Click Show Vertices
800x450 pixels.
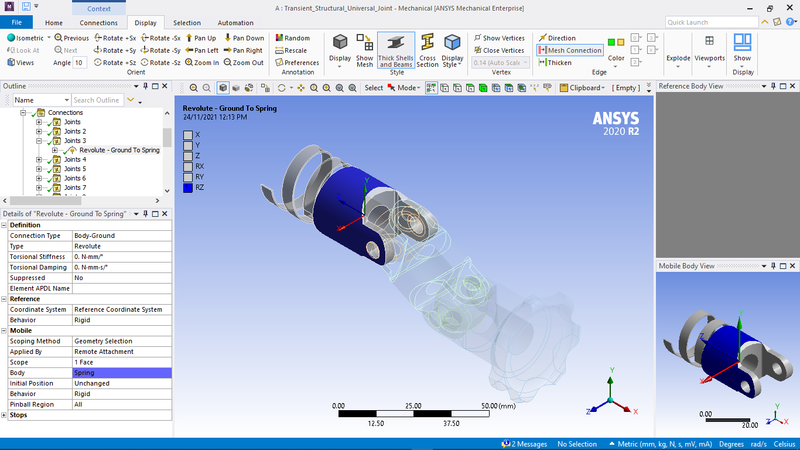[x=499, y=38]
